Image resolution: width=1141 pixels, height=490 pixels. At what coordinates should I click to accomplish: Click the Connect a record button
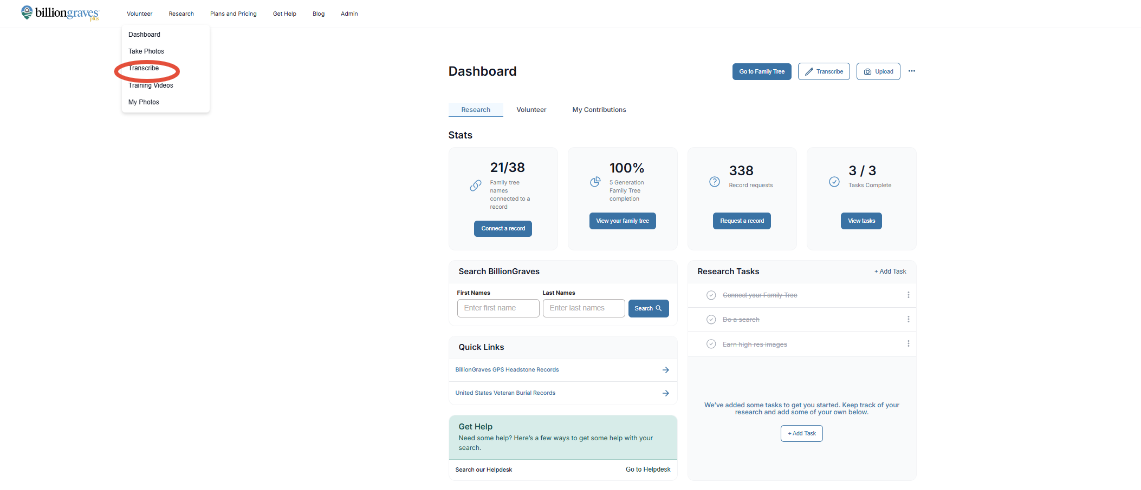503,229
